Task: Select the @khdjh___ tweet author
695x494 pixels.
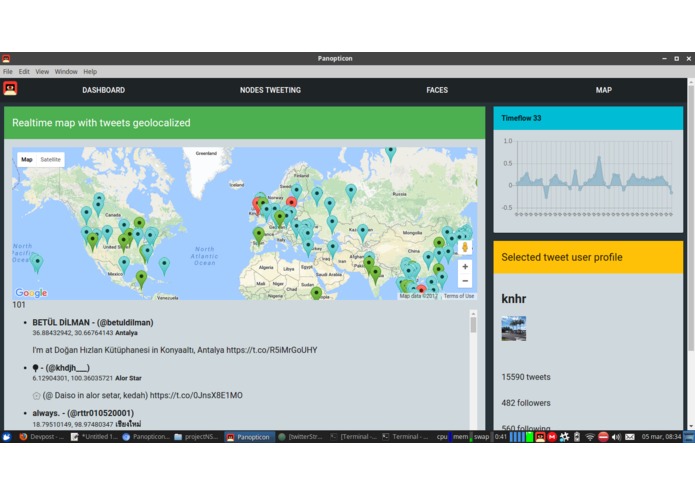Action: click(x=61, y=368)
